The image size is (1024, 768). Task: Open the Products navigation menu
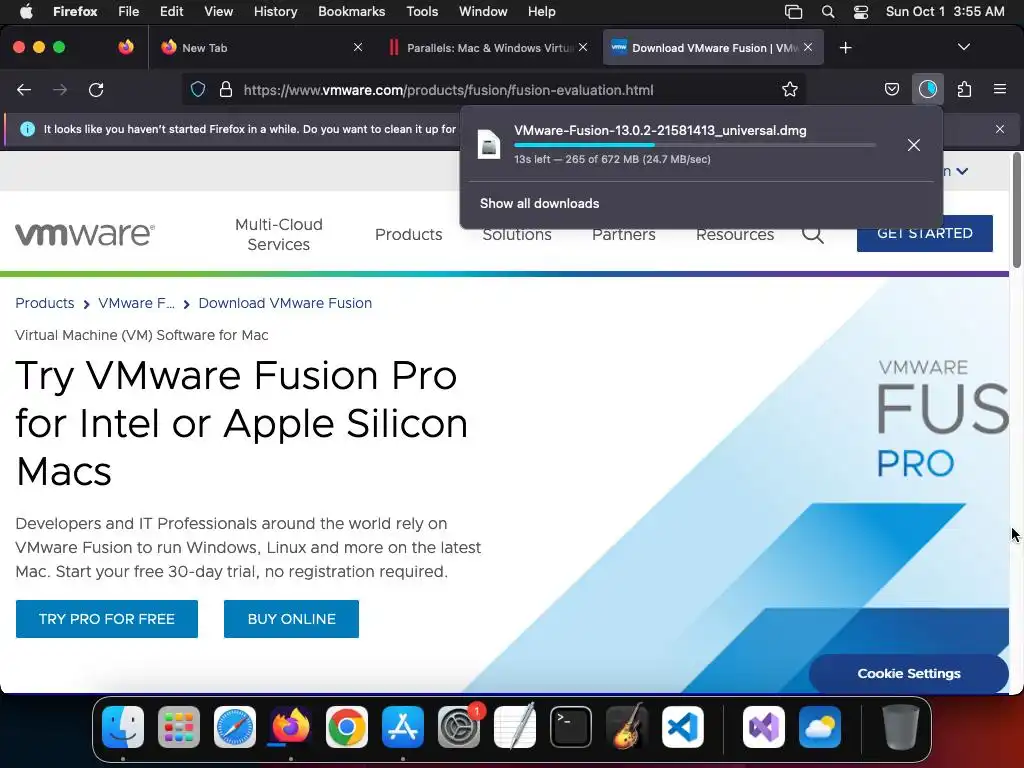coord(409,234)
